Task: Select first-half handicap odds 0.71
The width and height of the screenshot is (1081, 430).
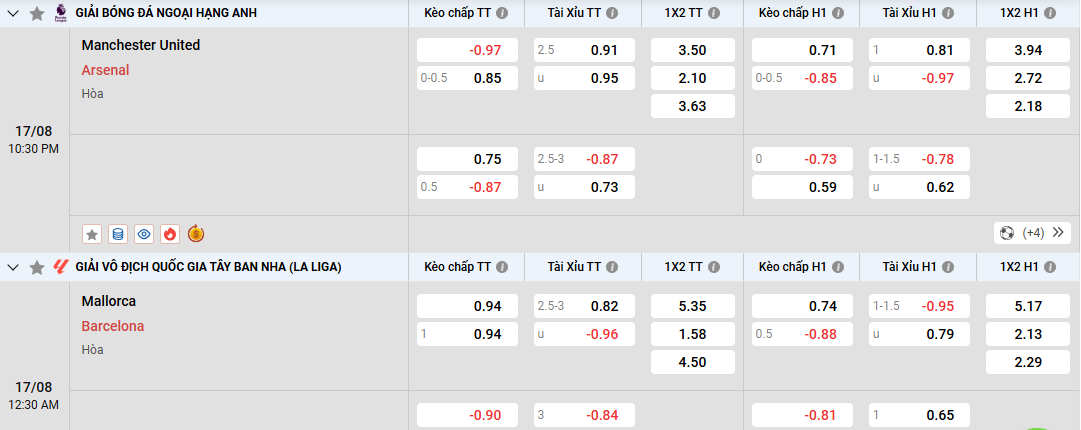Action: tap(802, 50)
